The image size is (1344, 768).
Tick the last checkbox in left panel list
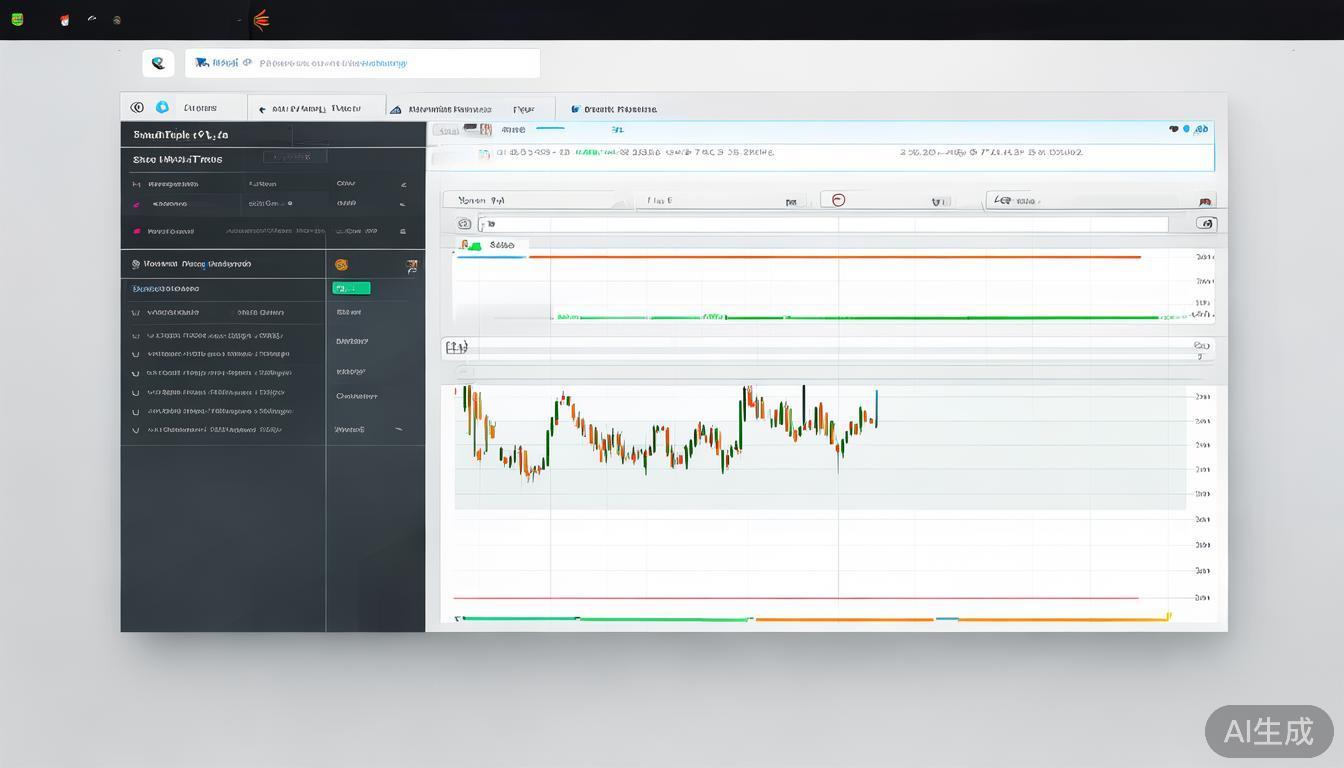coord(136,430)
